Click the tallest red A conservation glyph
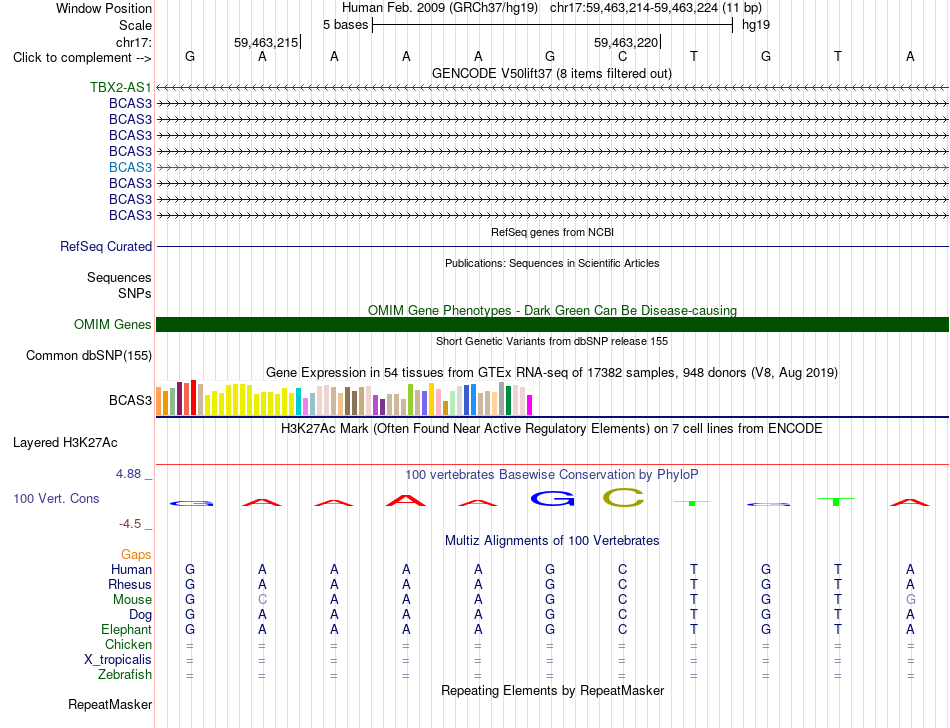The width and height of the screenshot is (950, 728). coord(406,501)
